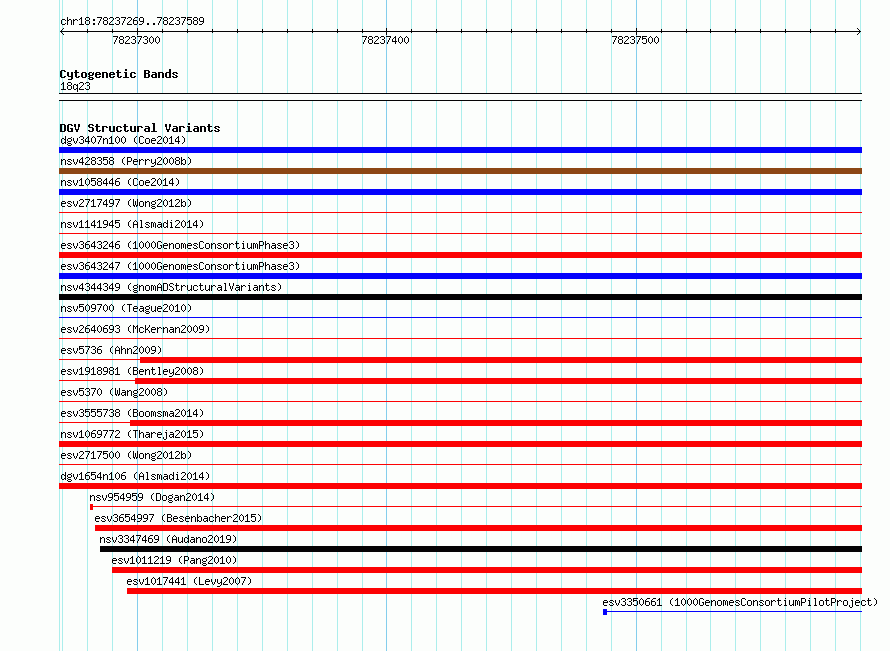Viewport: 890px width, 651px height.
Task: Click nsv4344349 (gnomADStructuralVariants) label
Action: 171,287
